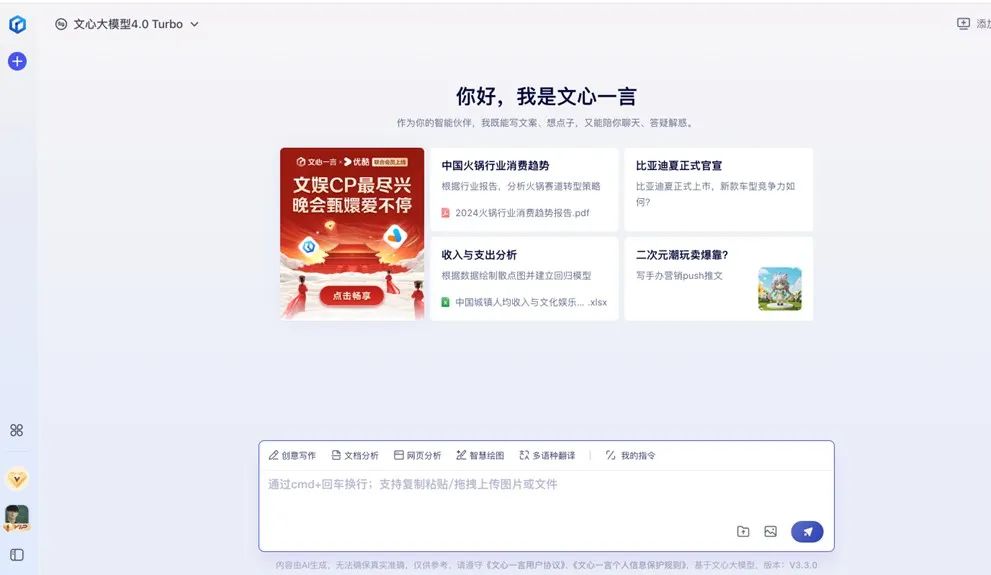Viewport: 991px width, 575px height.
Task: Select the 智慧绘图 tool
Action: tap(480, 455)
